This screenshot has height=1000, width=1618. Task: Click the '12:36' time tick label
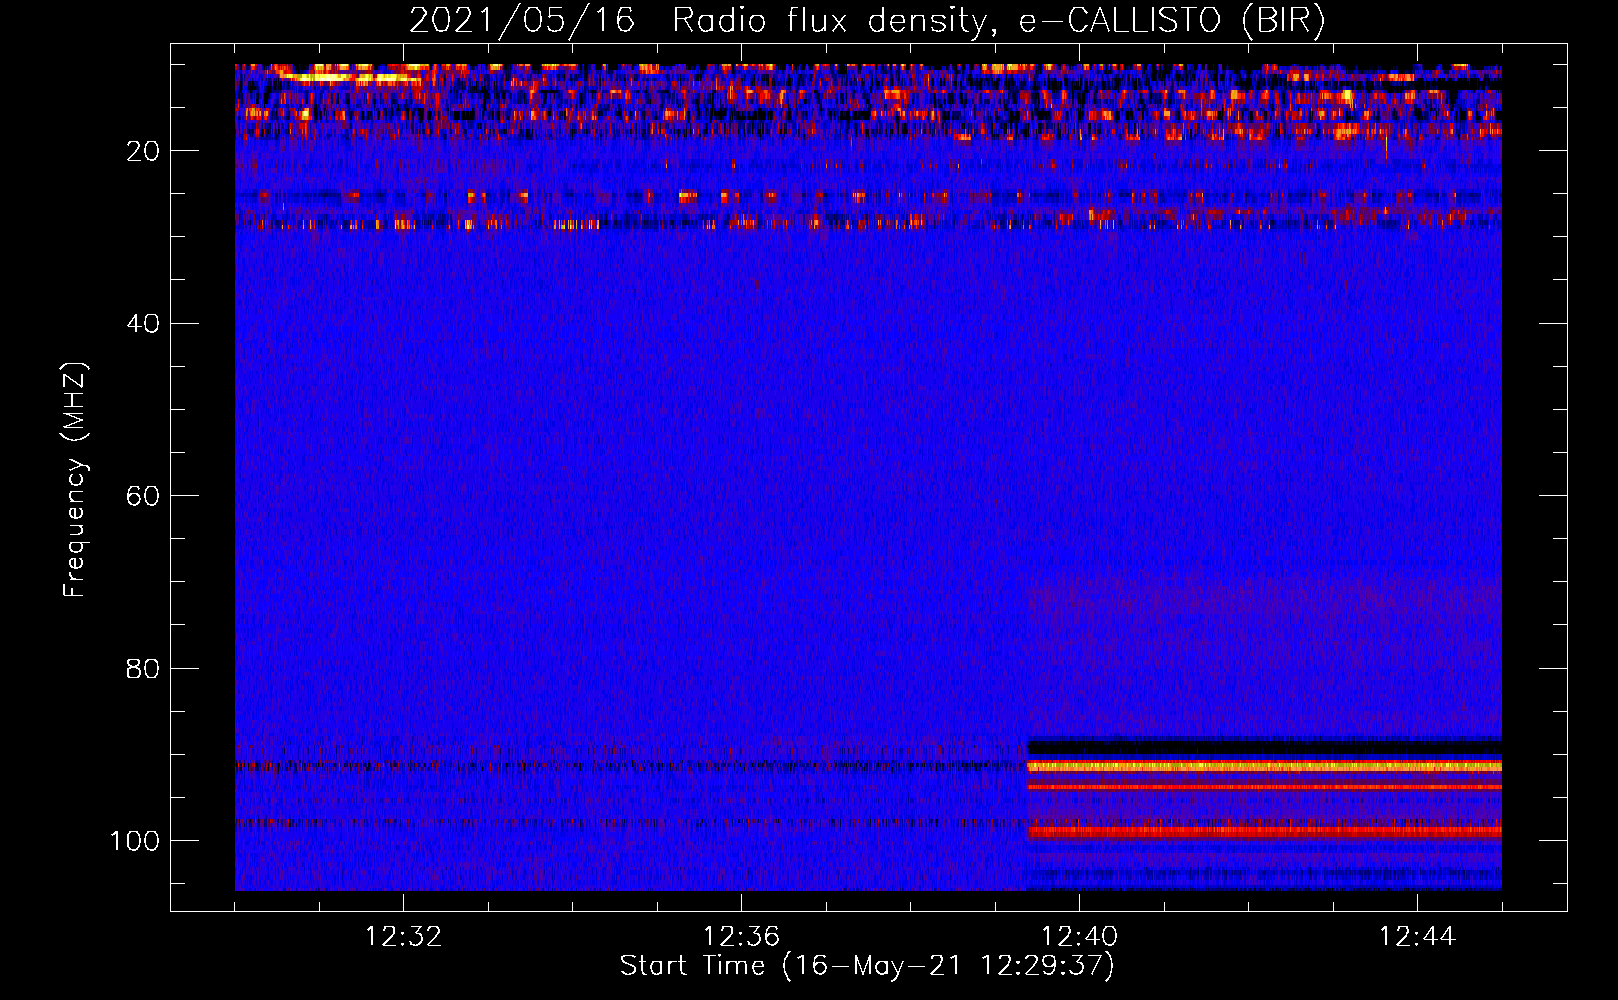(x=741, y=937)
